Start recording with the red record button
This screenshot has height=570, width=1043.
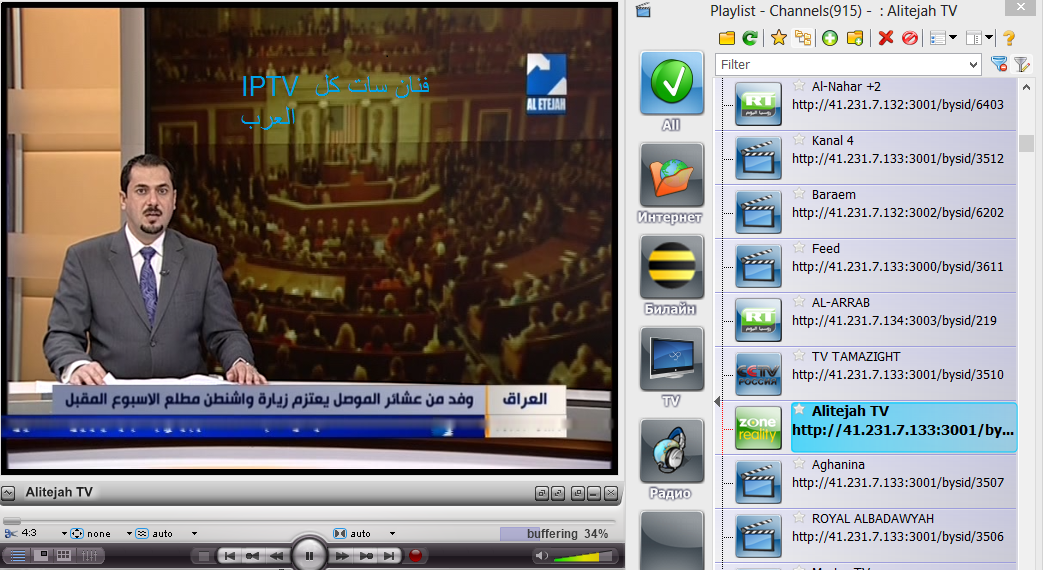(x=415, y=555)
